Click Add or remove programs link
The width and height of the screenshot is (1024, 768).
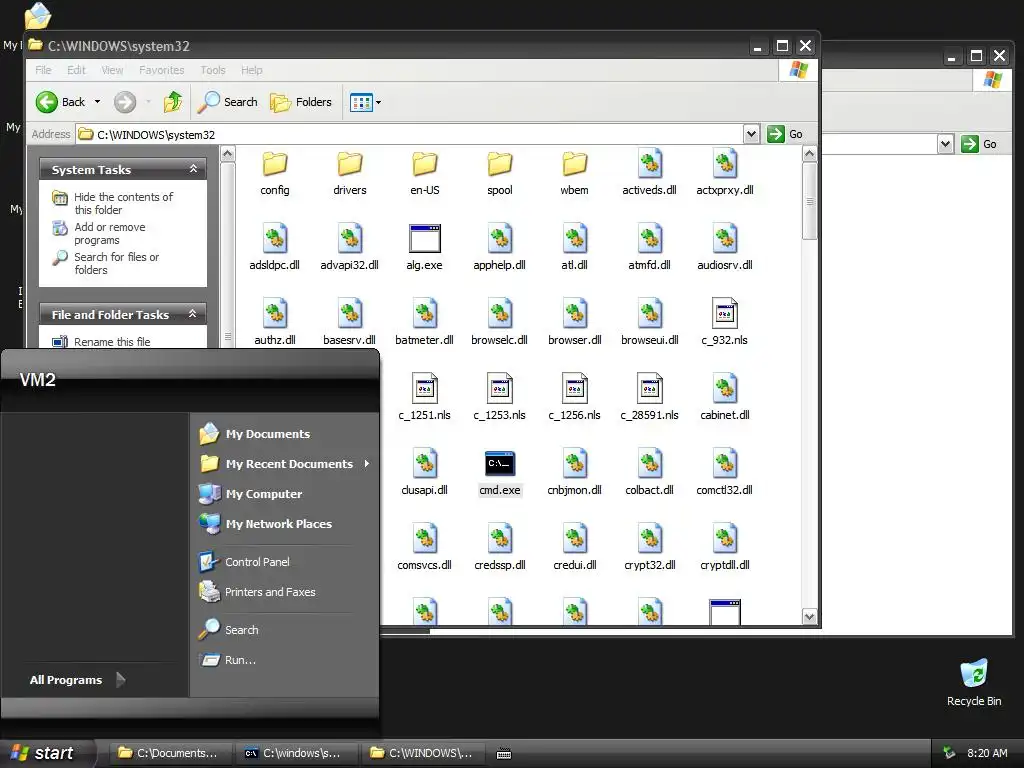[110, 233]
